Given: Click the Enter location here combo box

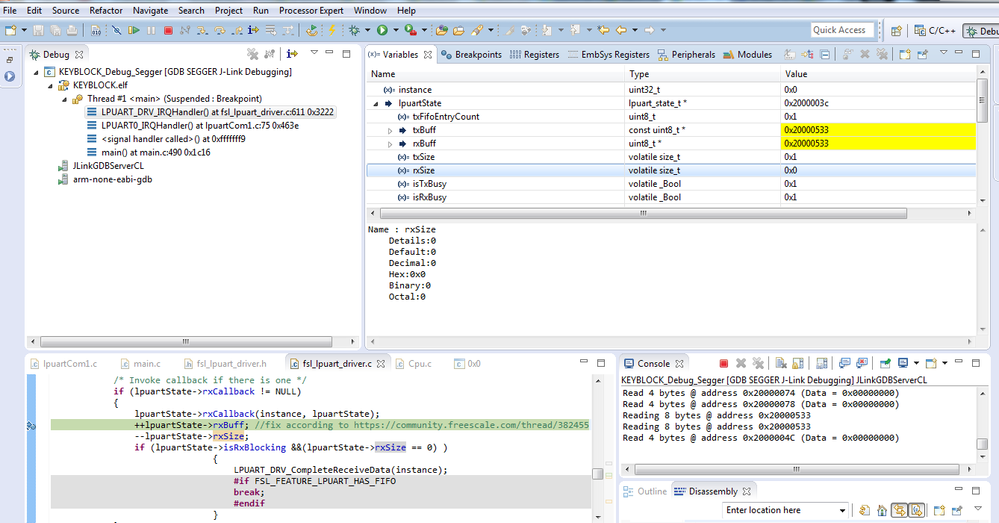Looking at the screenshot, I should click(x=785, y=510).
